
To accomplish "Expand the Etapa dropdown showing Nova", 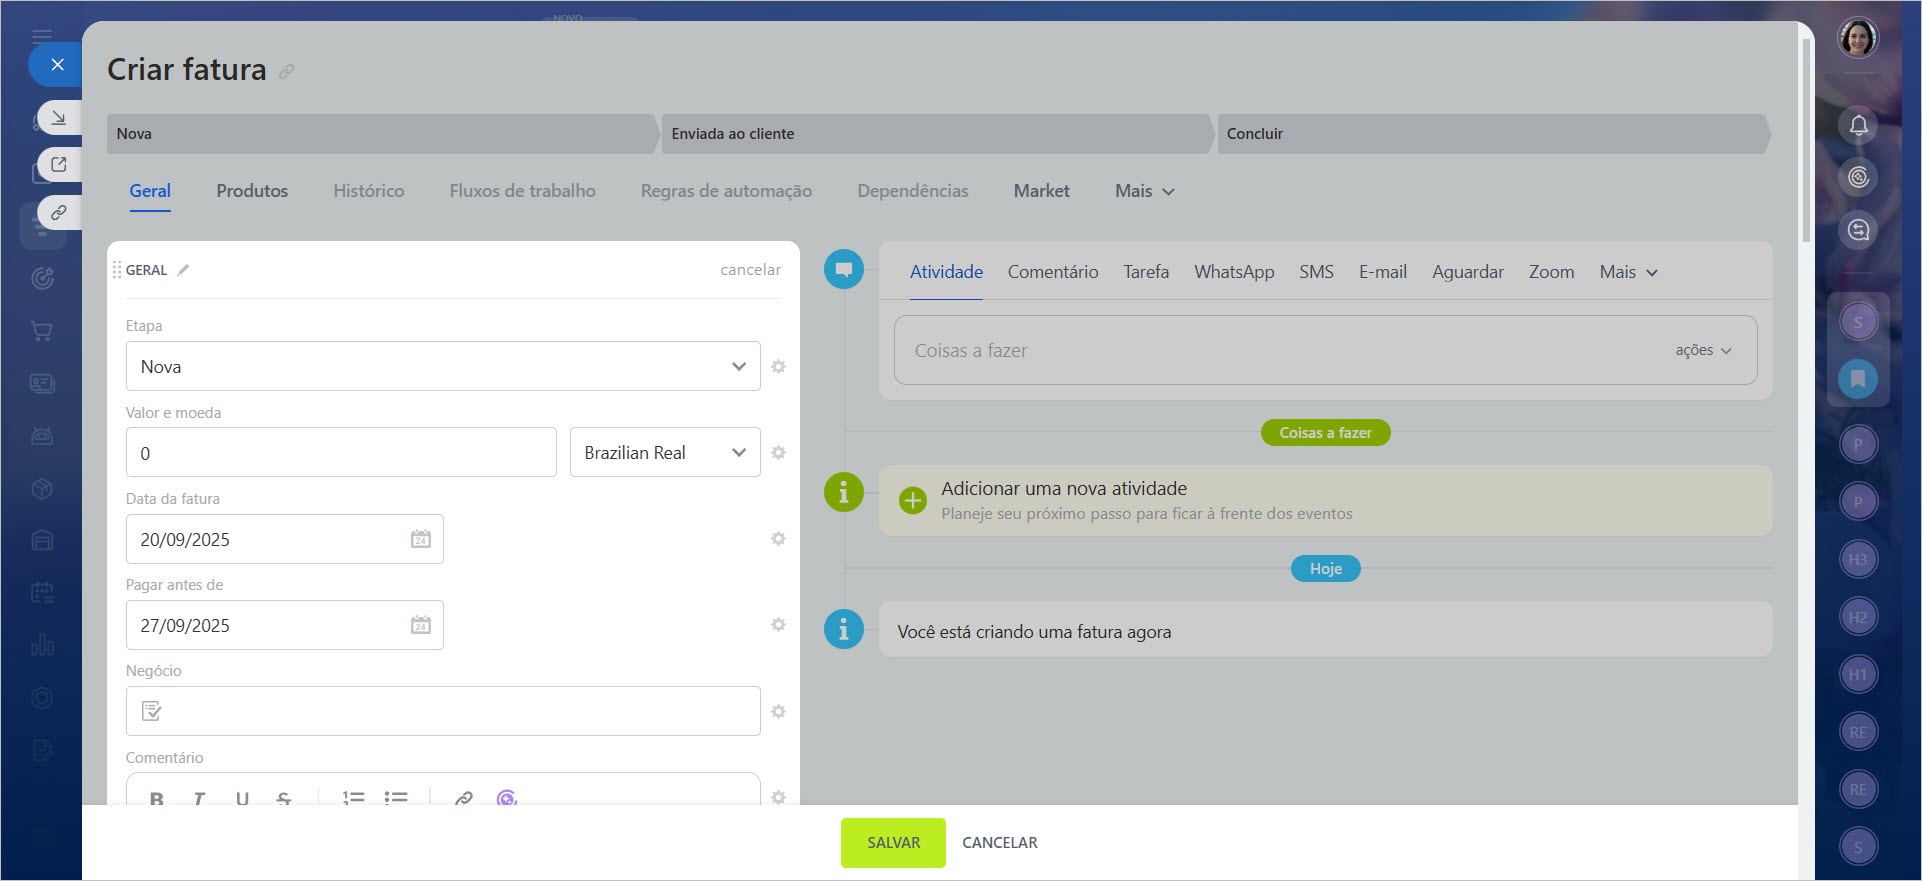I will (442, 367).
